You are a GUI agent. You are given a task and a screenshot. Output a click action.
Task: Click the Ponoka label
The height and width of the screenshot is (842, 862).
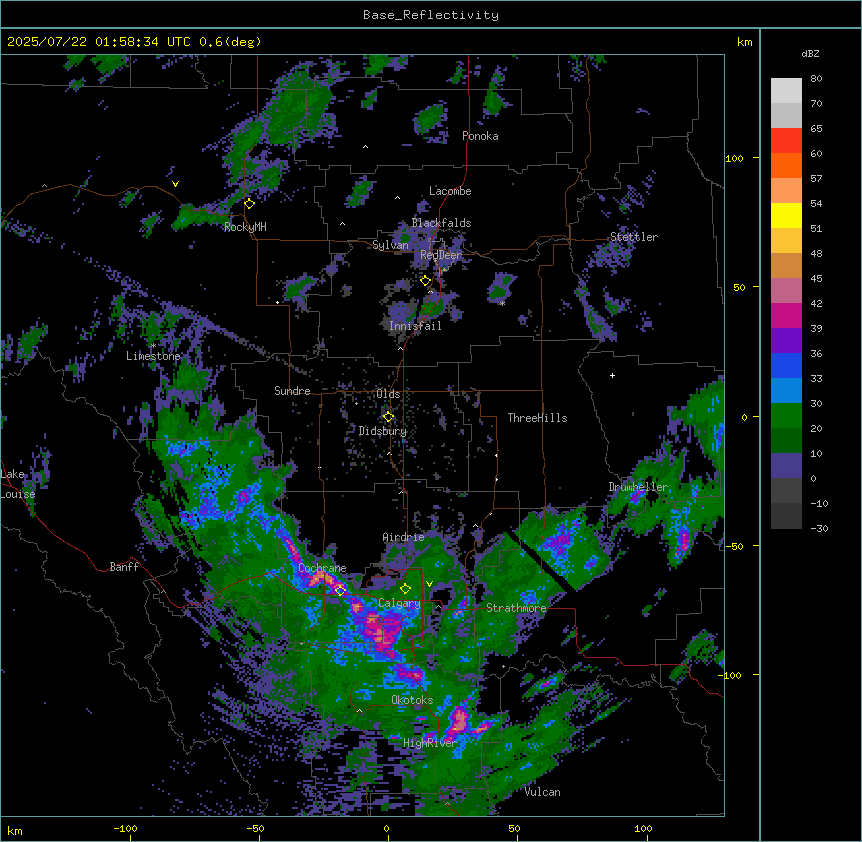pyautogui.click(x=480, y=136)
